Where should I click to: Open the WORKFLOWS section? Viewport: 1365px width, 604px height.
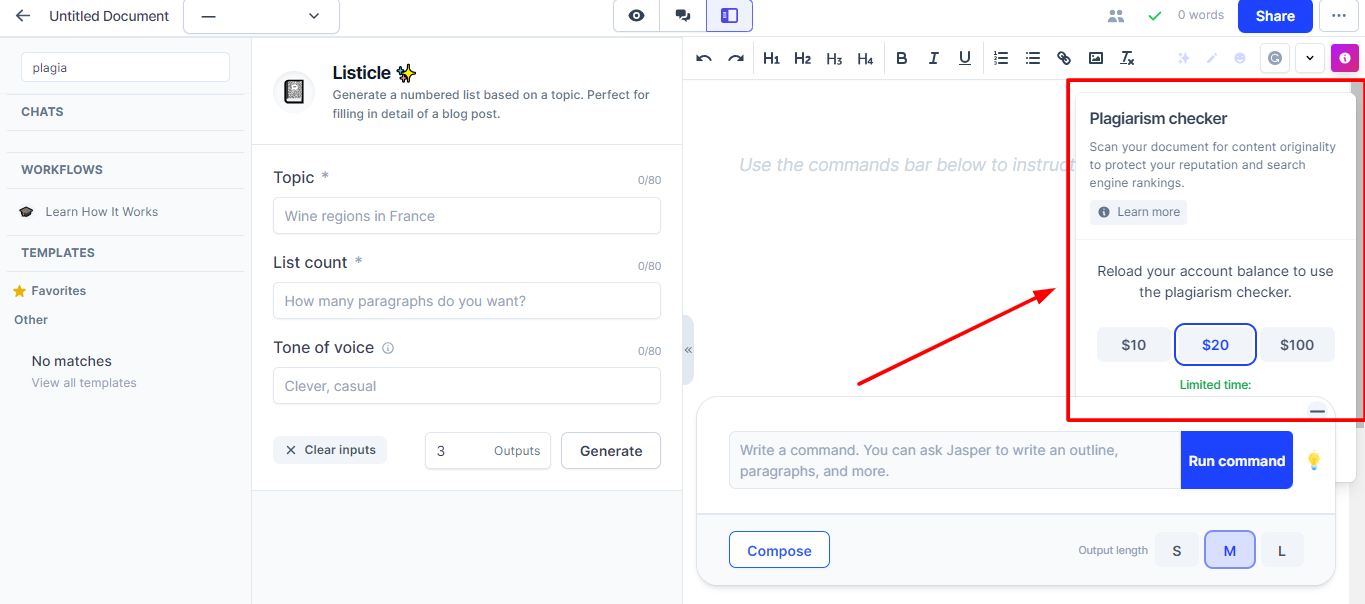click(62, 170)
